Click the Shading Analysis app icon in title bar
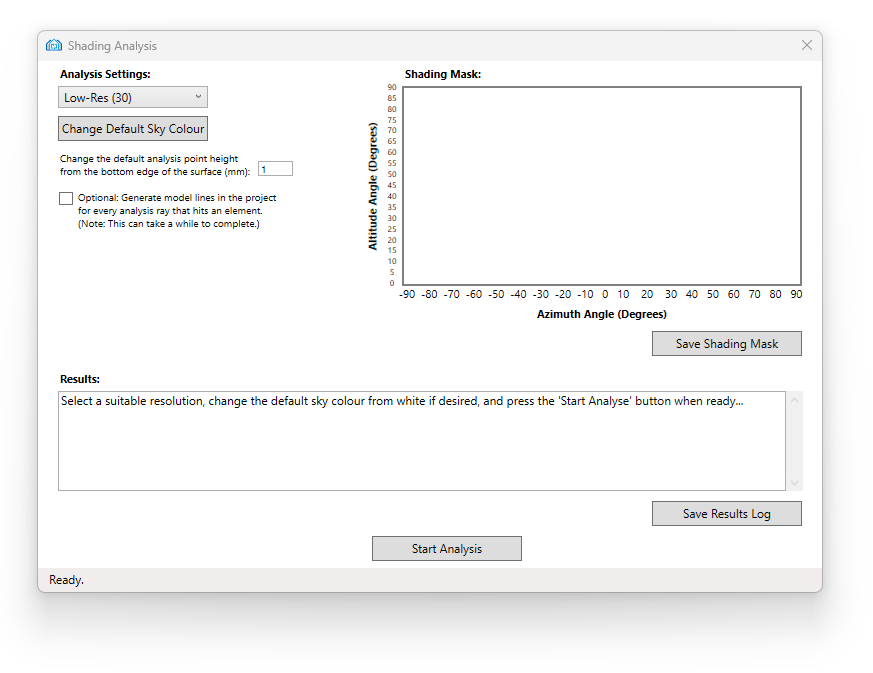 [54, 45]
